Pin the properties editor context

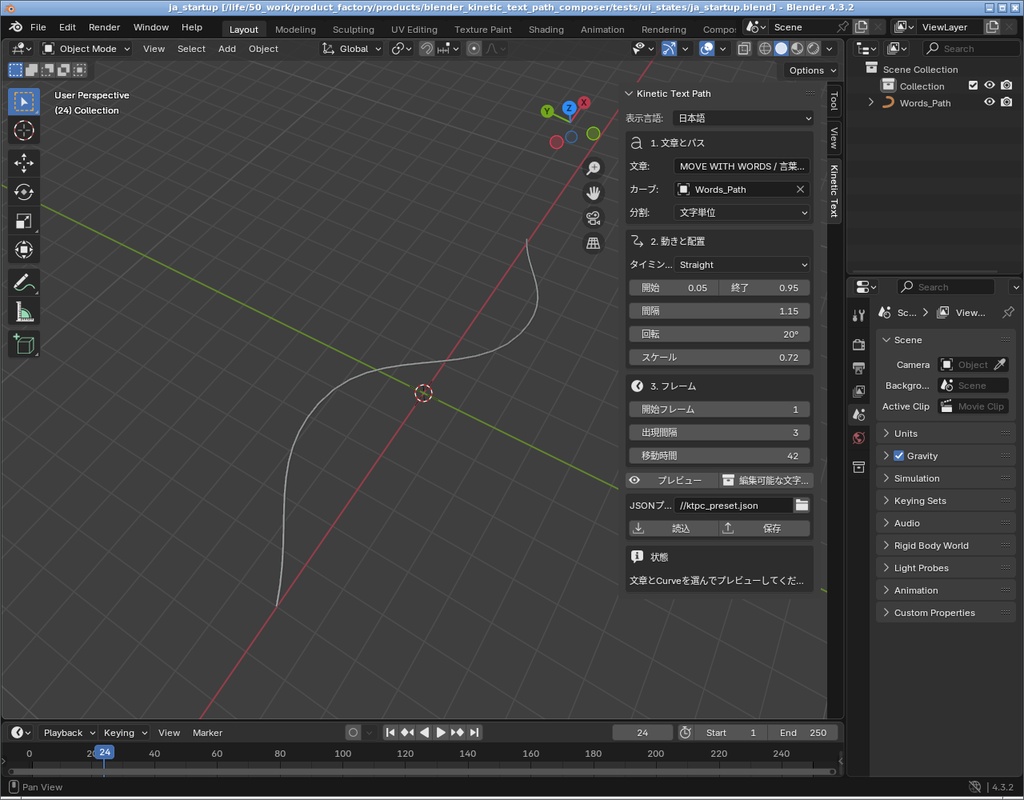click(x=1008, y=312)
